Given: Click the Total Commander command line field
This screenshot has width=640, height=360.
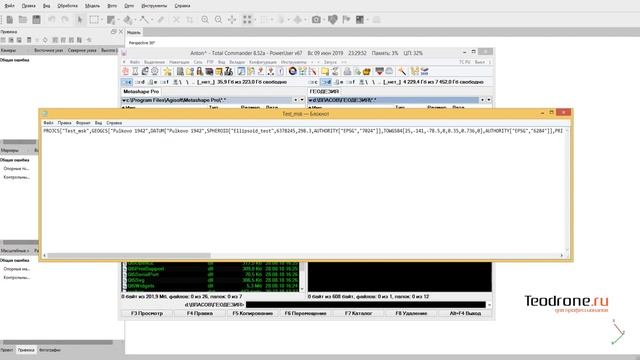Looking at the screenshot, I should (x=366, y=305).
